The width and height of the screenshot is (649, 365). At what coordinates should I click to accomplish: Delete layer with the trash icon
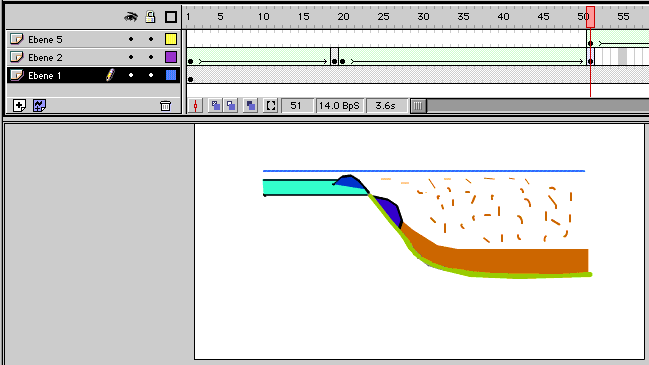pos(165,106)
